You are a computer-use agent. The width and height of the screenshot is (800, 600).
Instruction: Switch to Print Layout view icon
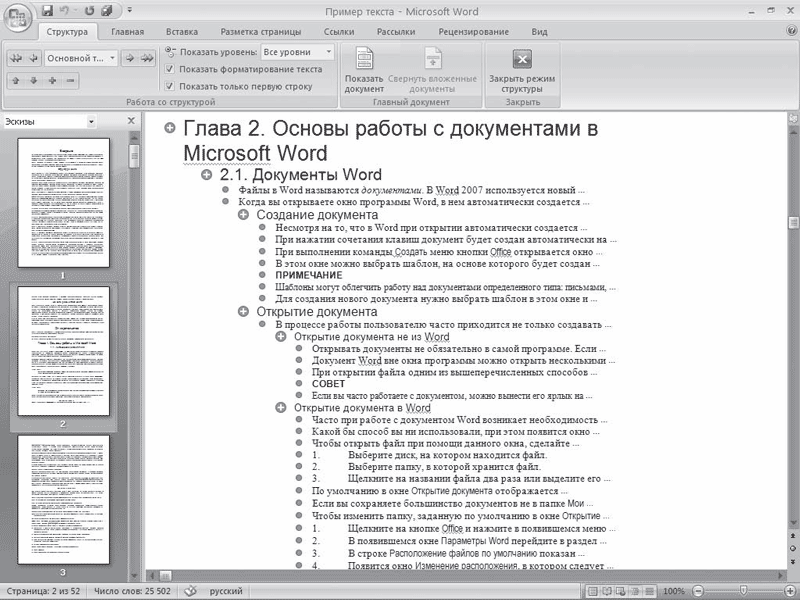tap(592, 591)
